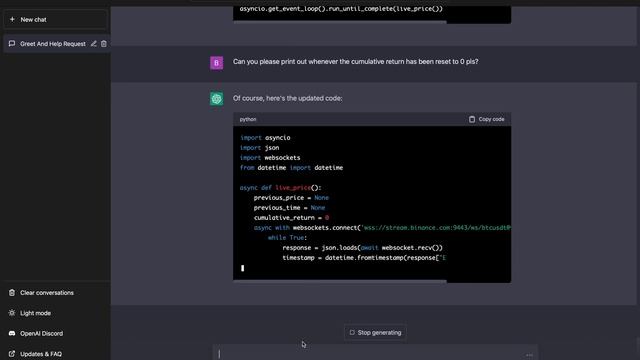Viewport: 640px width, 360px height.
Task: Click the Discord logo icon
Action: click(12, 333)
